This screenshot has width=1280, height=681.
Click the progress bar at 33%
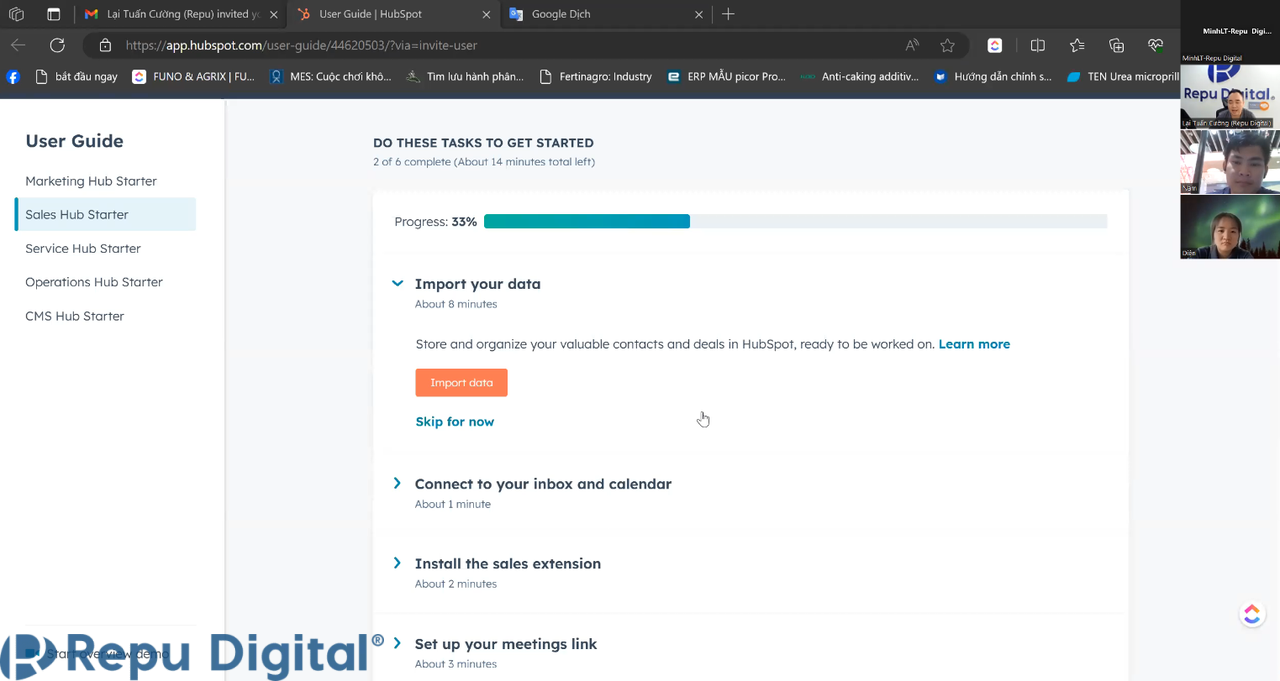(795, 221)
